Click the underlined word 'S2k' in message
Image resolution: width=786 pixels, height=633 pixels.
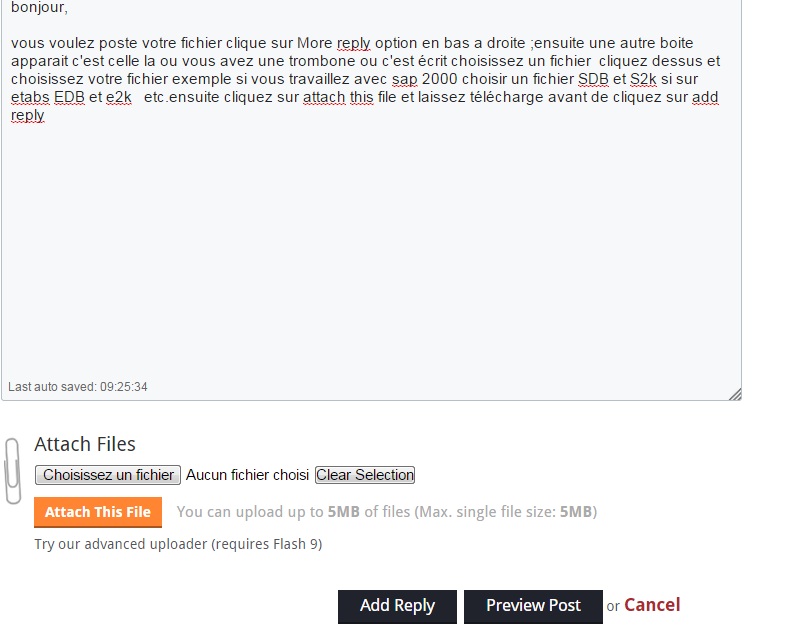[643, 79]
